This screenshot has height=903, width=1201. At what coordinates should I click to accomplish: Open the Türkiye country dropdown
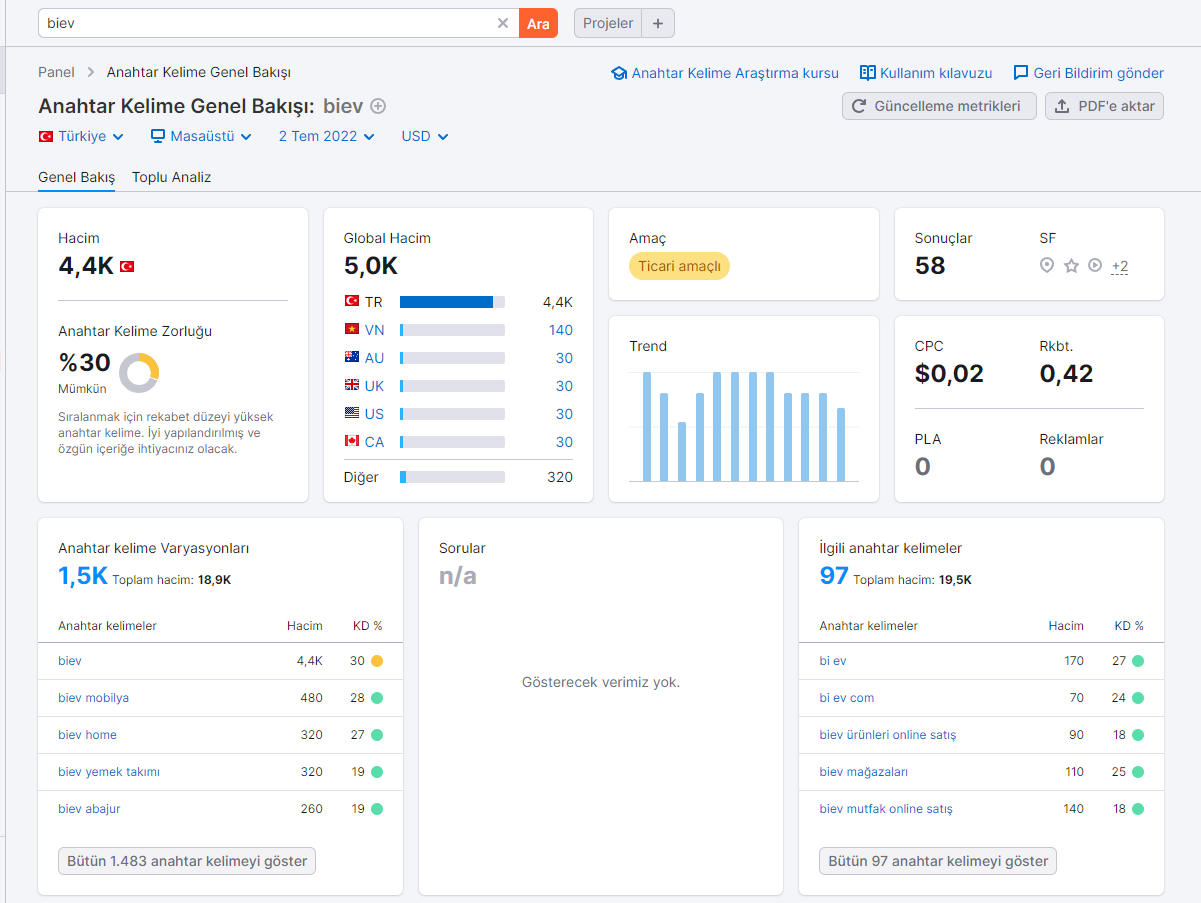pyautogui.click(x=81, y=136)
